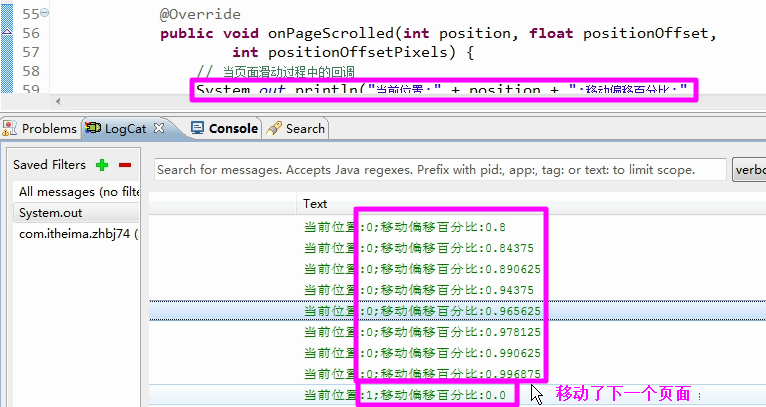Select log row ending 0.890625
The width and height of the screenshot is (766, 407).
[457, 269]
